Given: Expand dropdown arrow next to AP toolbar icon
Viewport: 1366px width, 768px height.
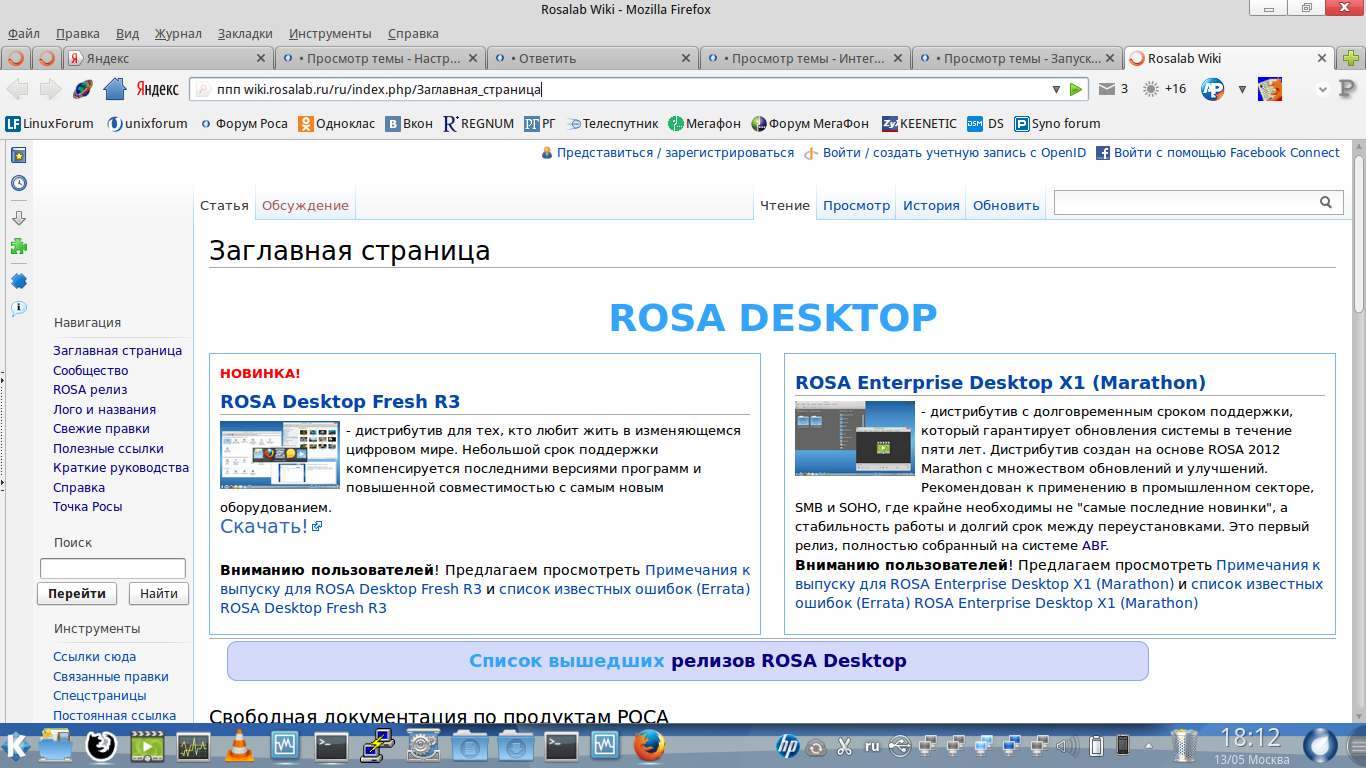Looking at the screenshot, I should [1242, 89].
